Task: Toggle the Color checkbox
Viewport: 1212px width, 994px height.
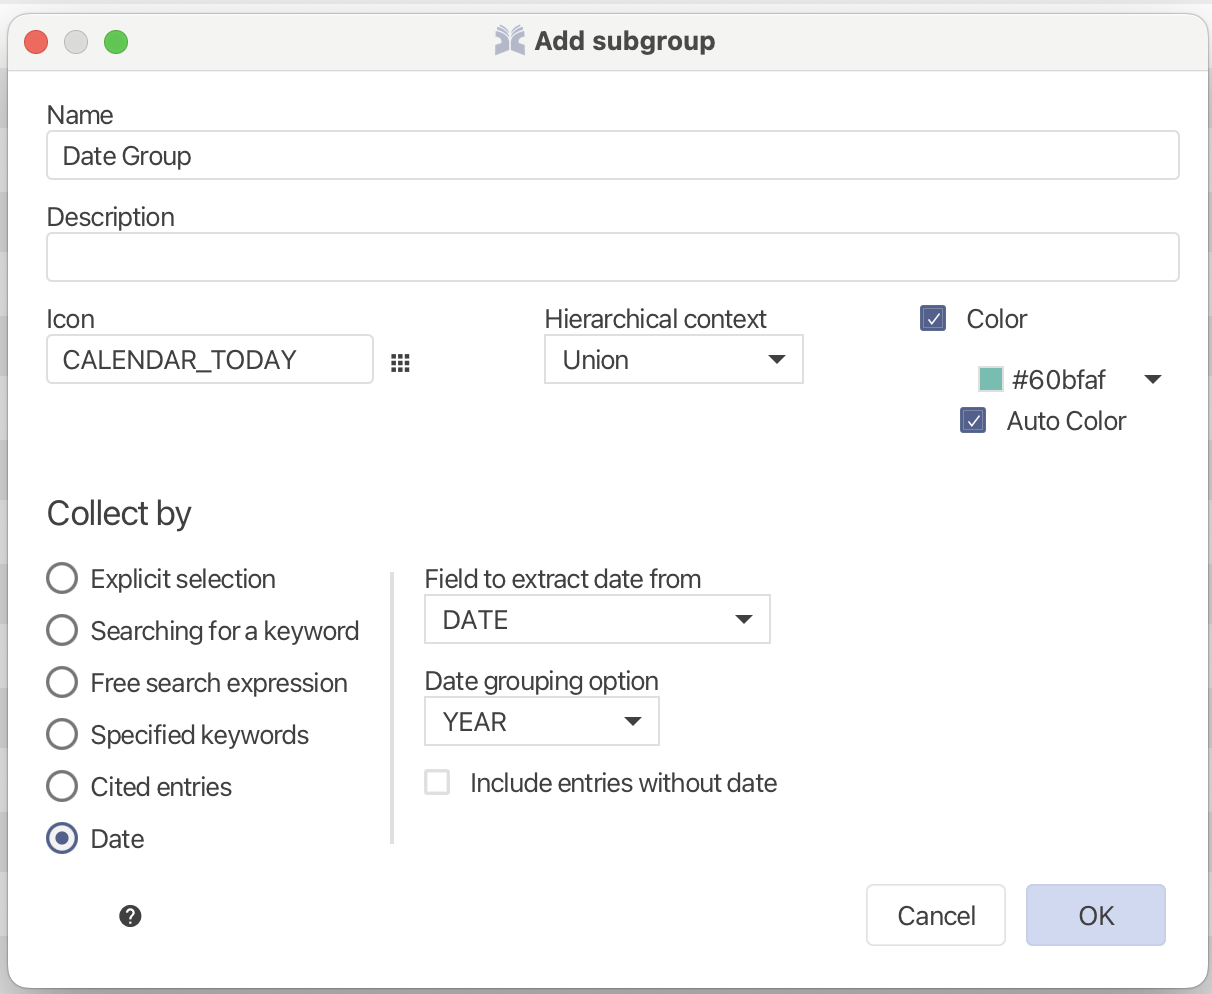Action: 933,319
